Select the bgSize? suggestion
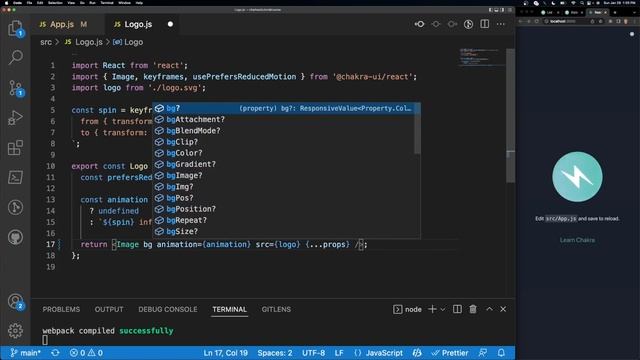Image resolution: width=640 pixels, height=360 pixels. tap(283, 231)
